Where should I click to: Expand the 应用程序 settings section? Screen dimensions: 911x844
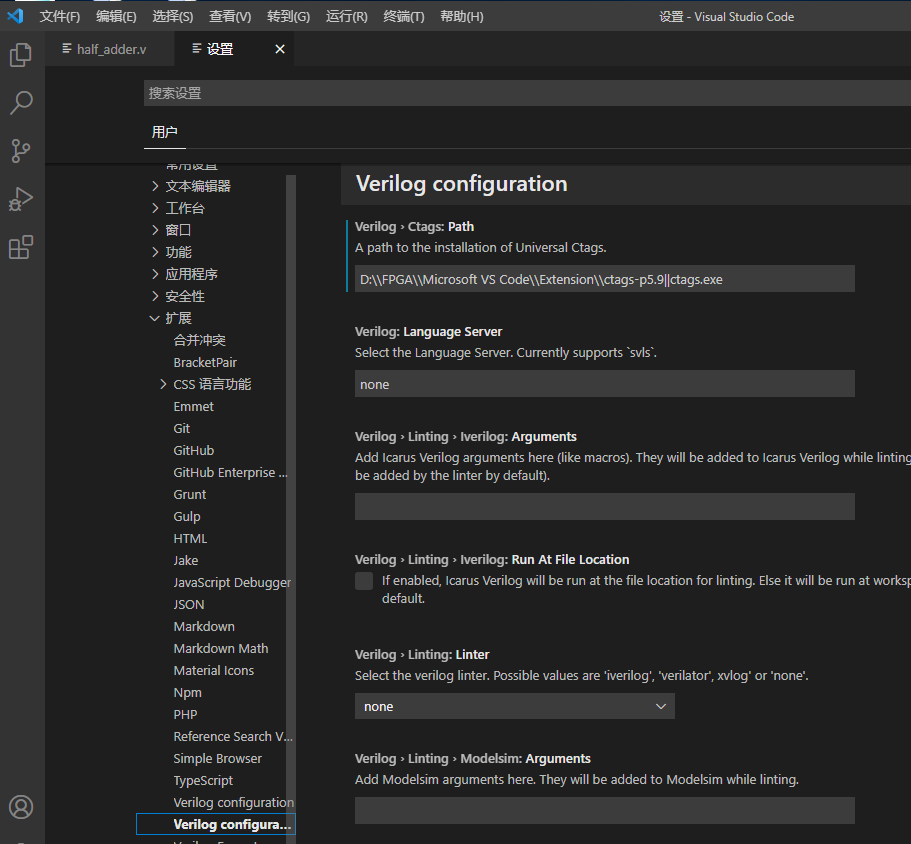[x=155, y=274]
